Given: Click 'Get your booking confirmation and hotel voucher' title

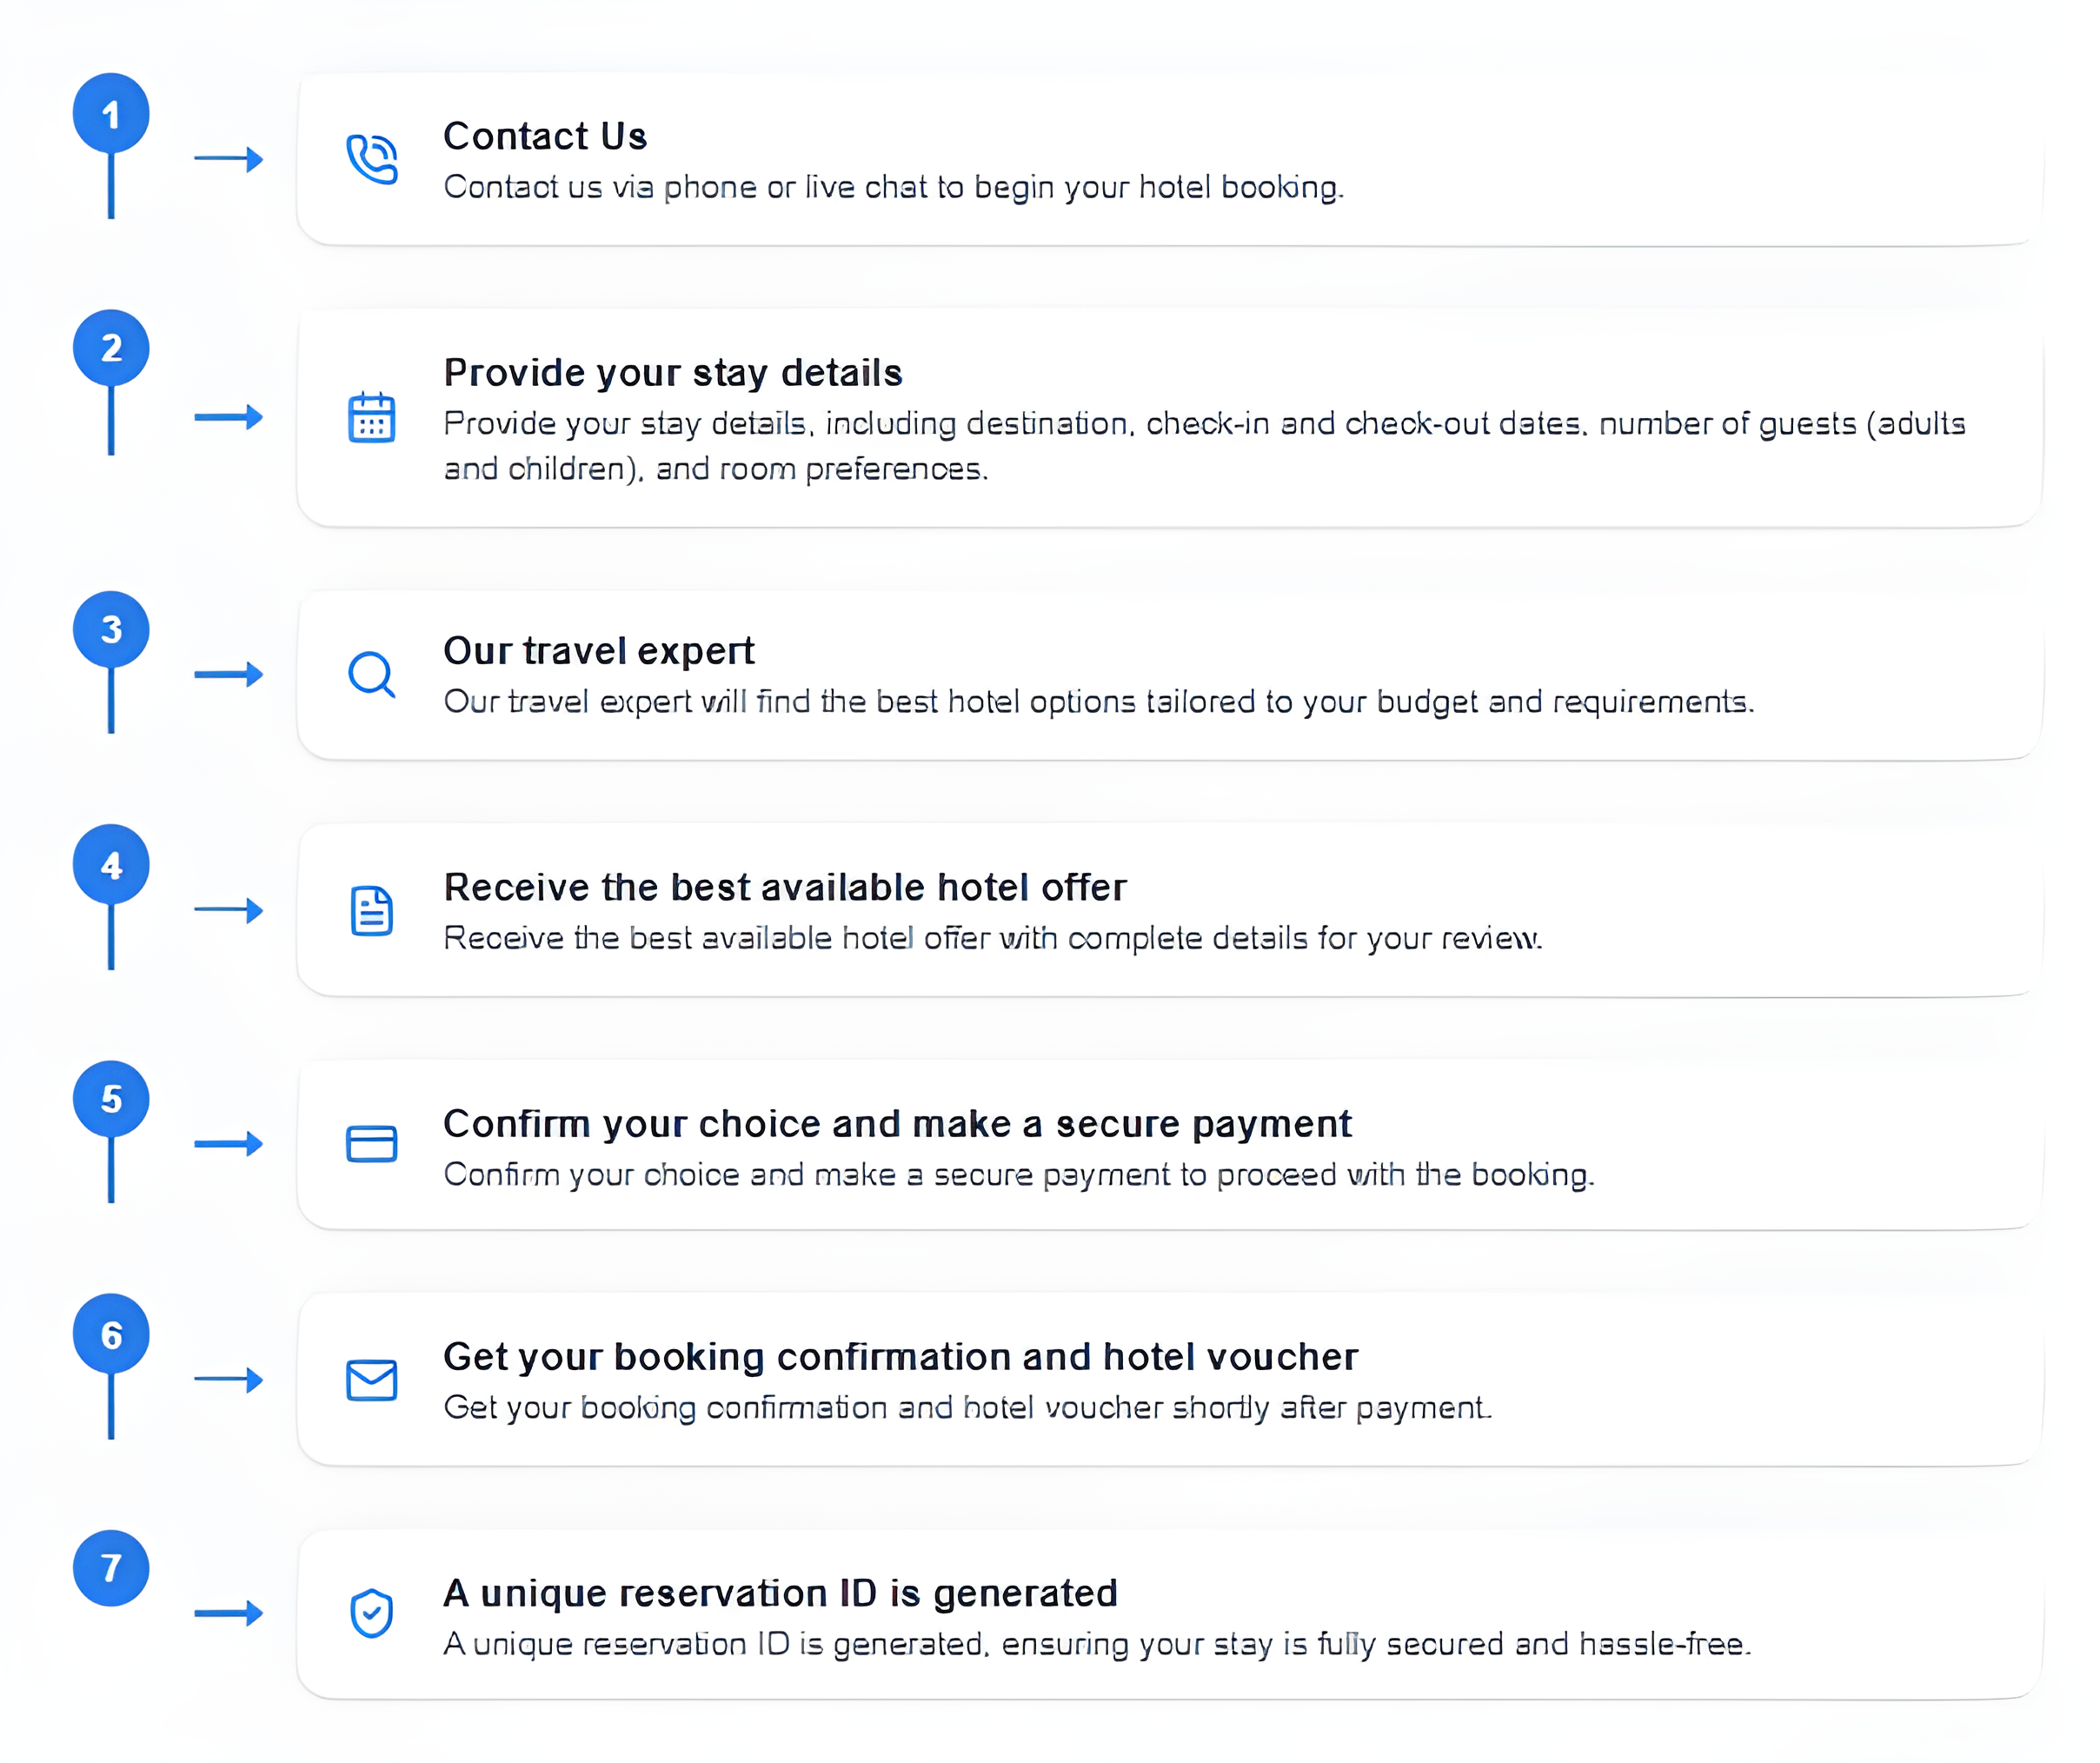Looking at the screenshot, I should pos(900,1357).
